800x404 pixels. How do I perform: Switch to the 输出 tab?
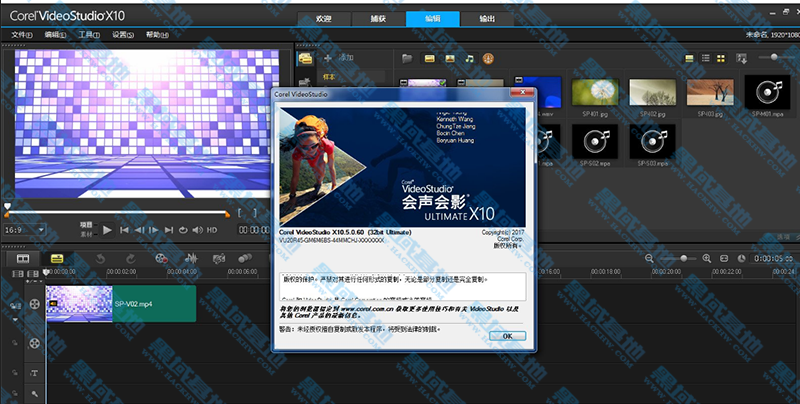[487, 19]
